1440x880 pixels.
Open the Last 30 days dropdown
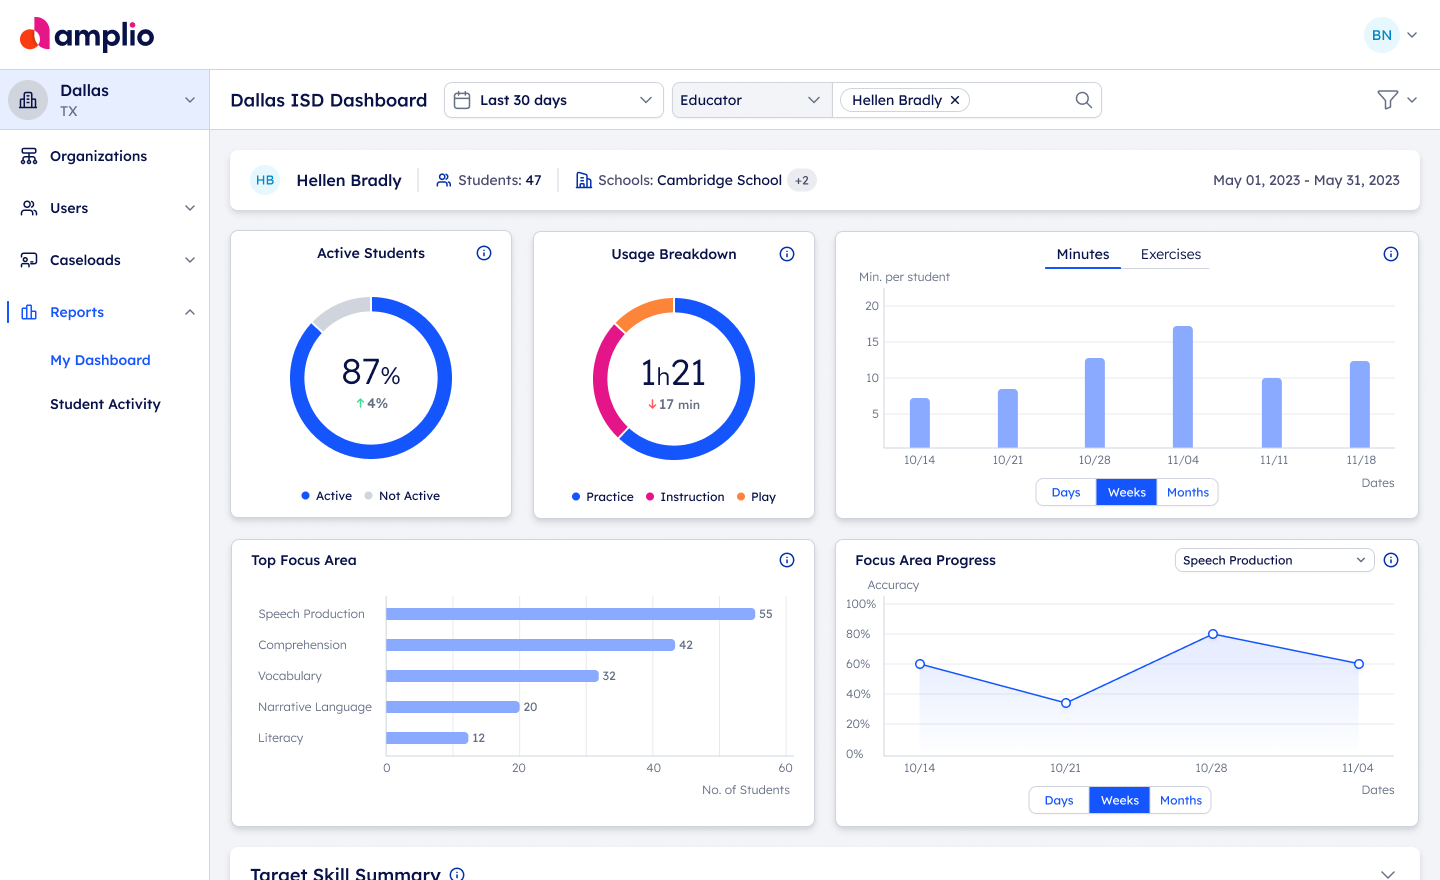point(554,100)
